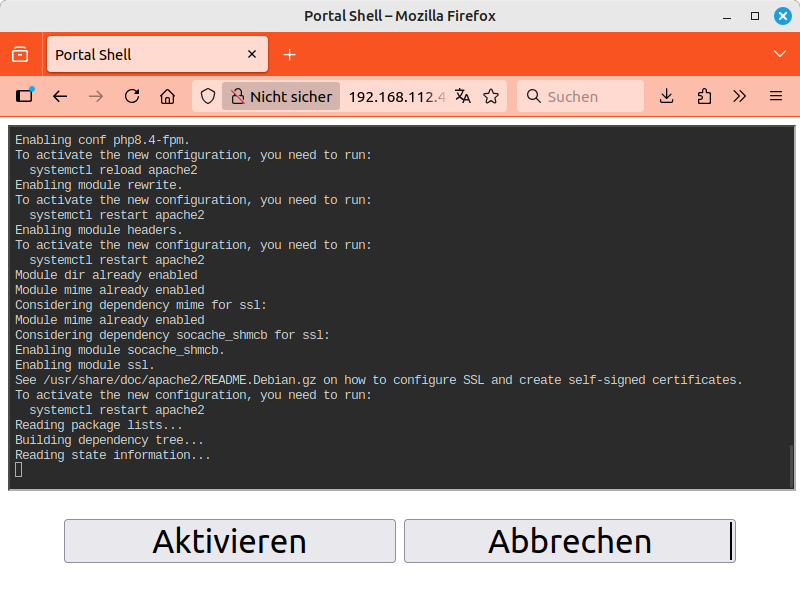
Task: Go back one page
Action: click(x=60, y=96)
